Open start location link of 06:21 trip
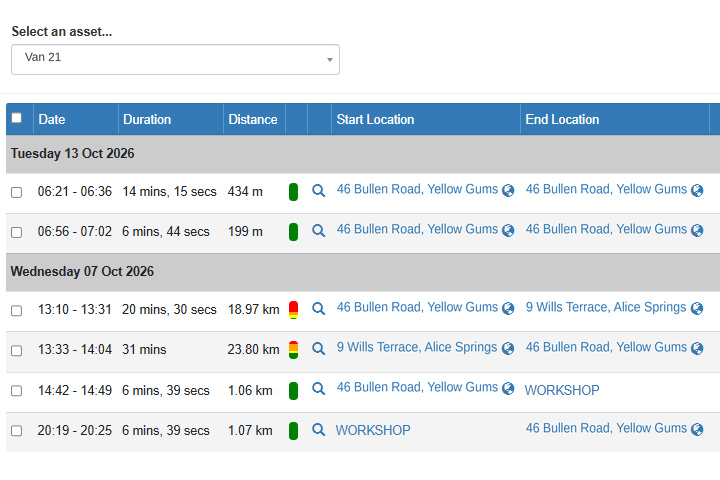 tap(417, 189)
